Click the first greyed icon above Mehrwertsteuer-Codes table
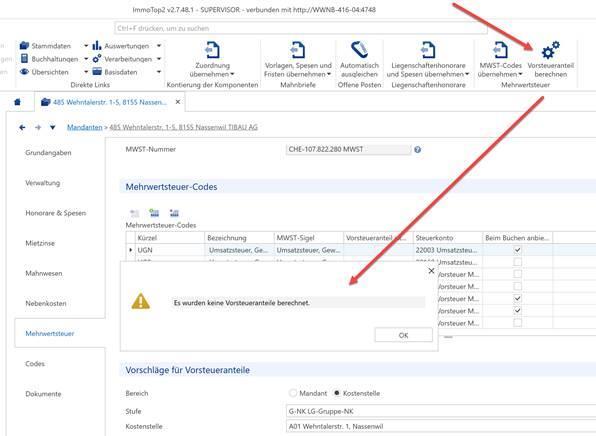Screen dimensions: 596x436 tap(135, 213)
